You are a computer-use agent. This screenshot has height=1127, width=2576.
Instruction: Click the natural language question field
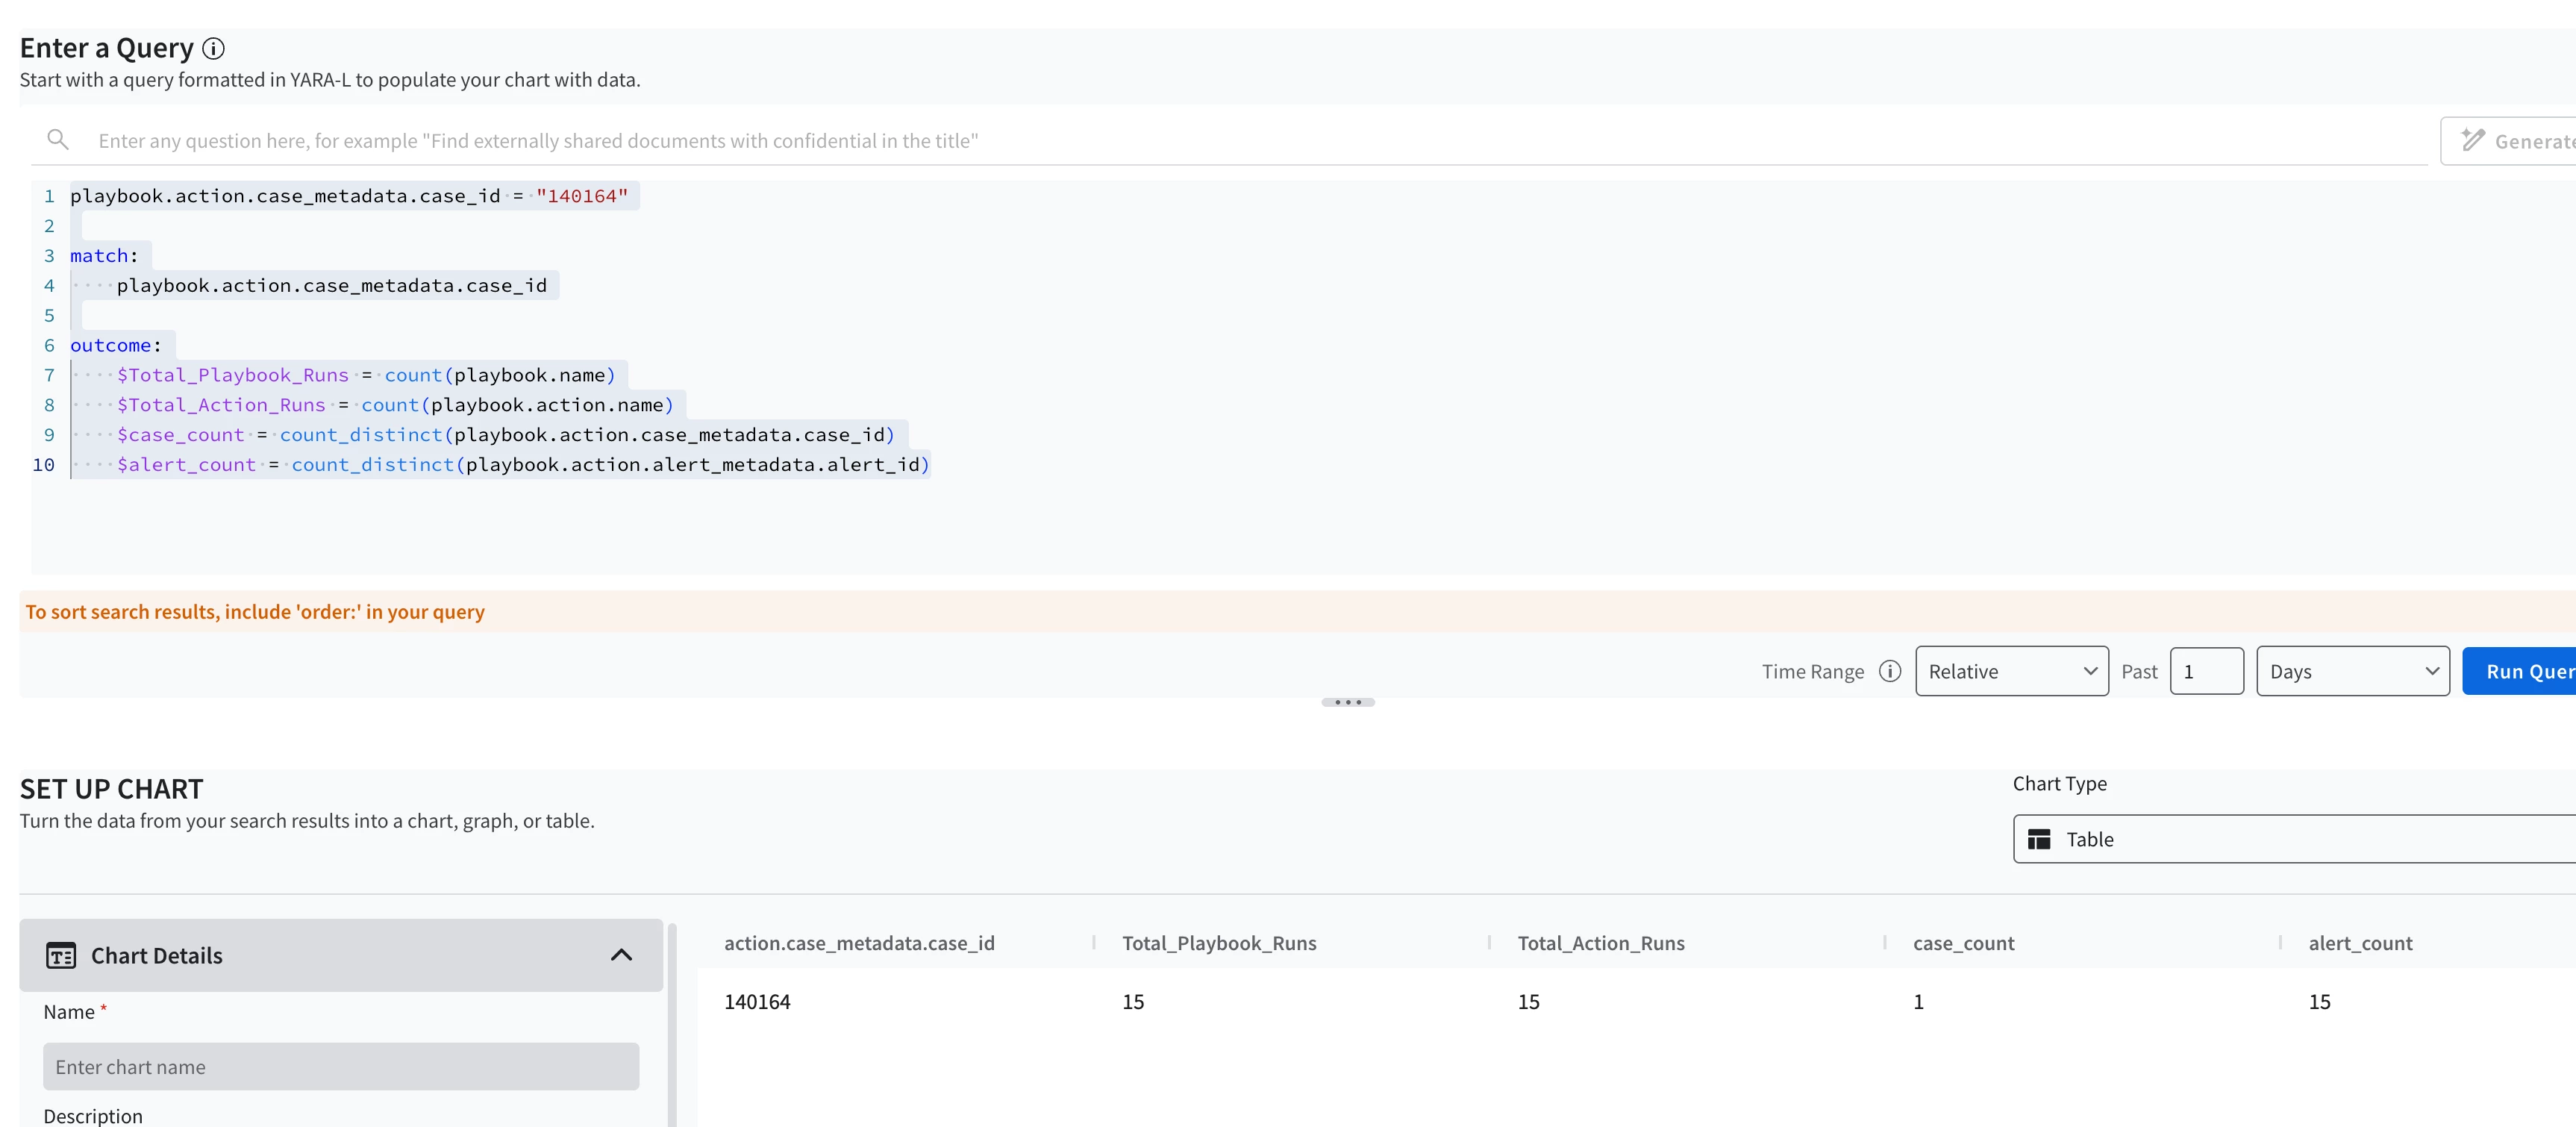point(1200,141)
